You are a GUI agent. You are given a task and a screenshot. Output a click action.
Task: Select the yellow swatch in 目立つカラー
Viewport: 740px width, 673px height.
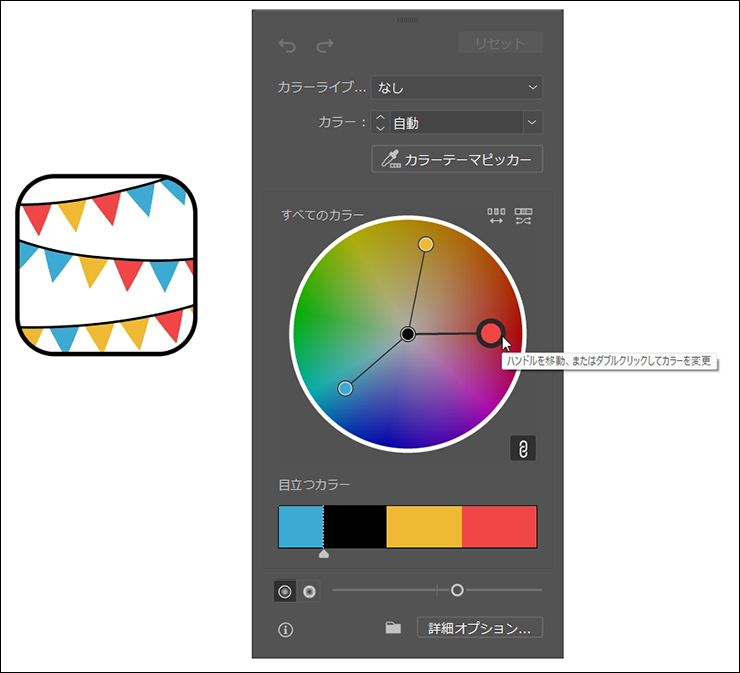(x=424, y=526)
